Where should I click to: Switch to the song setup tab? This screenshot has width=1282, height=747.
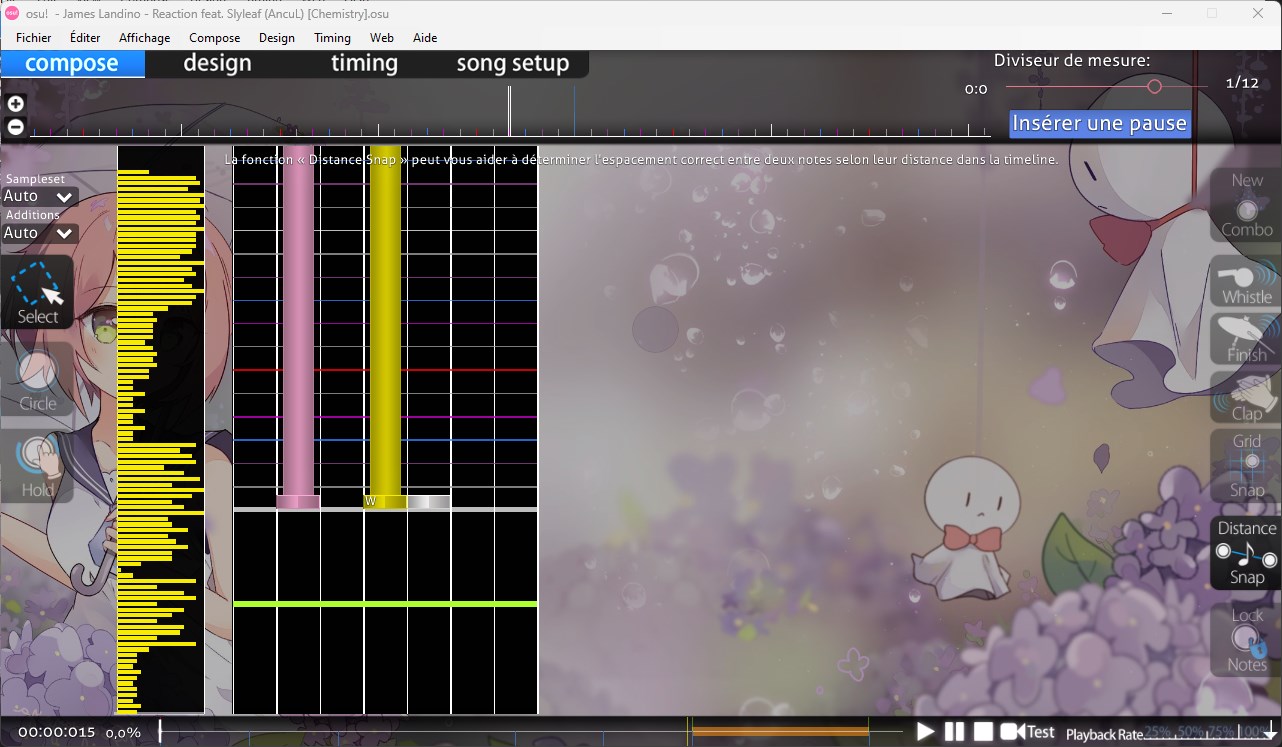pyautogui.click(x=513, y=64)
